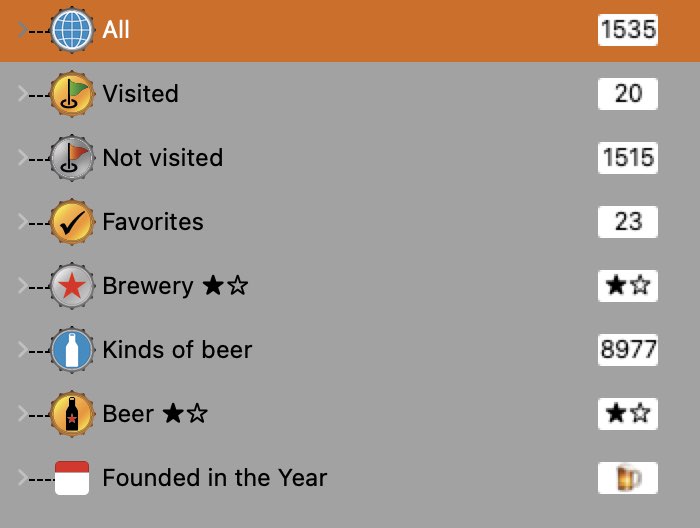
Task: Click the beer mug badge for Founded in the Year
Action: coord(628,478)
